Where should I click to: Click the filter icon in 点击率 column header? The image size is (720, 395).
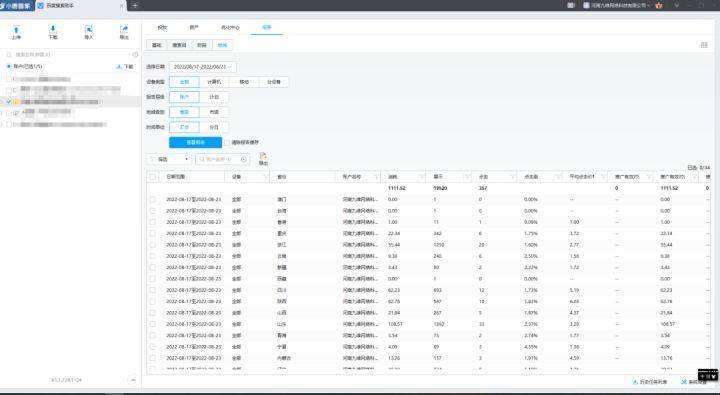[558, 177]
